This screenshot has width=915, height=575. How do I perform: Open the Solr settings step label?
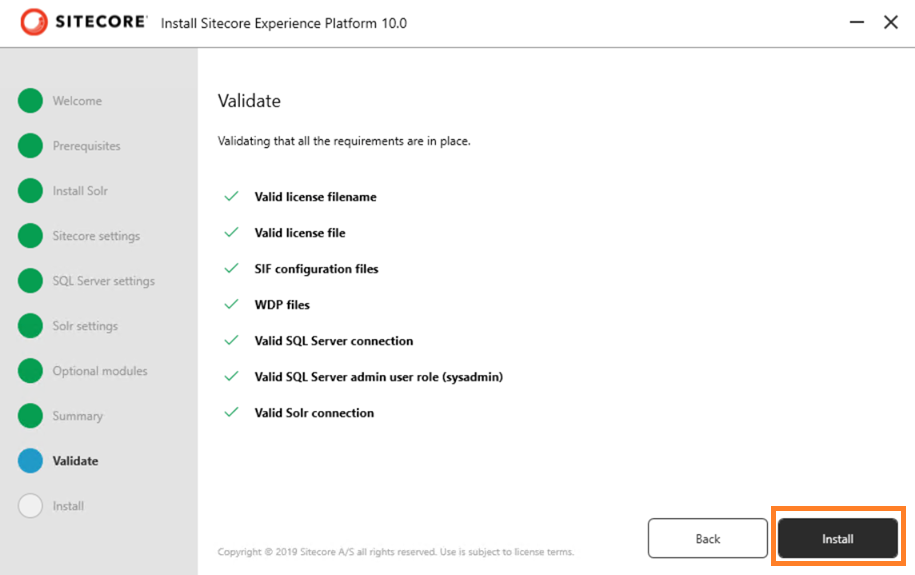point(85,326)
